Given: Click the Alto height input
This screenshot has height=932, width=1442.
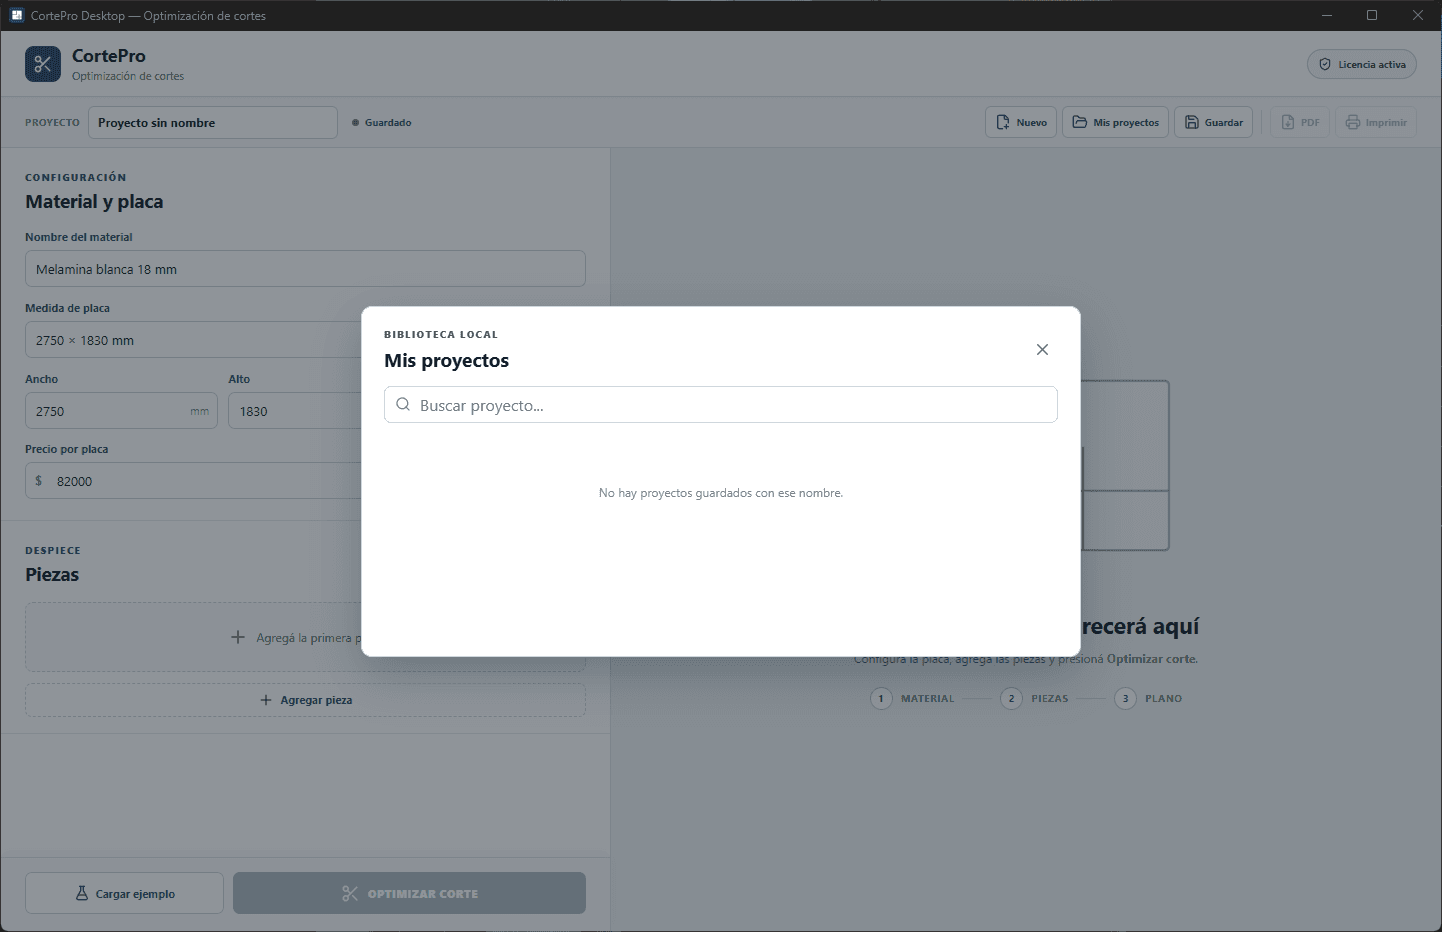Looking at the screenshot, I should coord(295,411).
